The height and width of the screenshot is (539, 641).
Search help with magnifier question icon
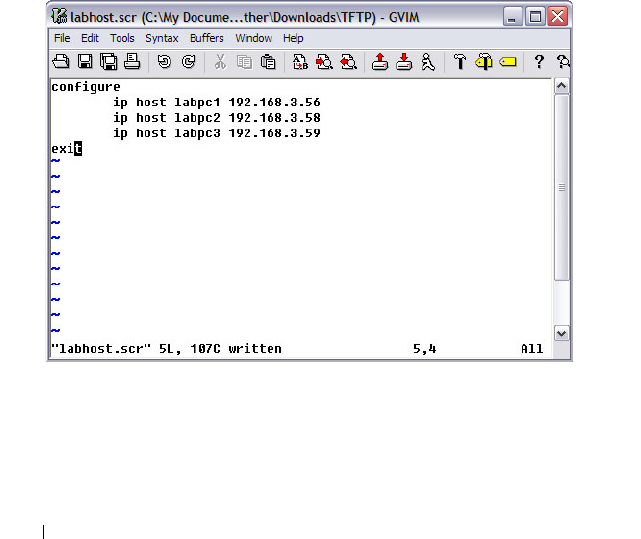click(x=563, y=62)
